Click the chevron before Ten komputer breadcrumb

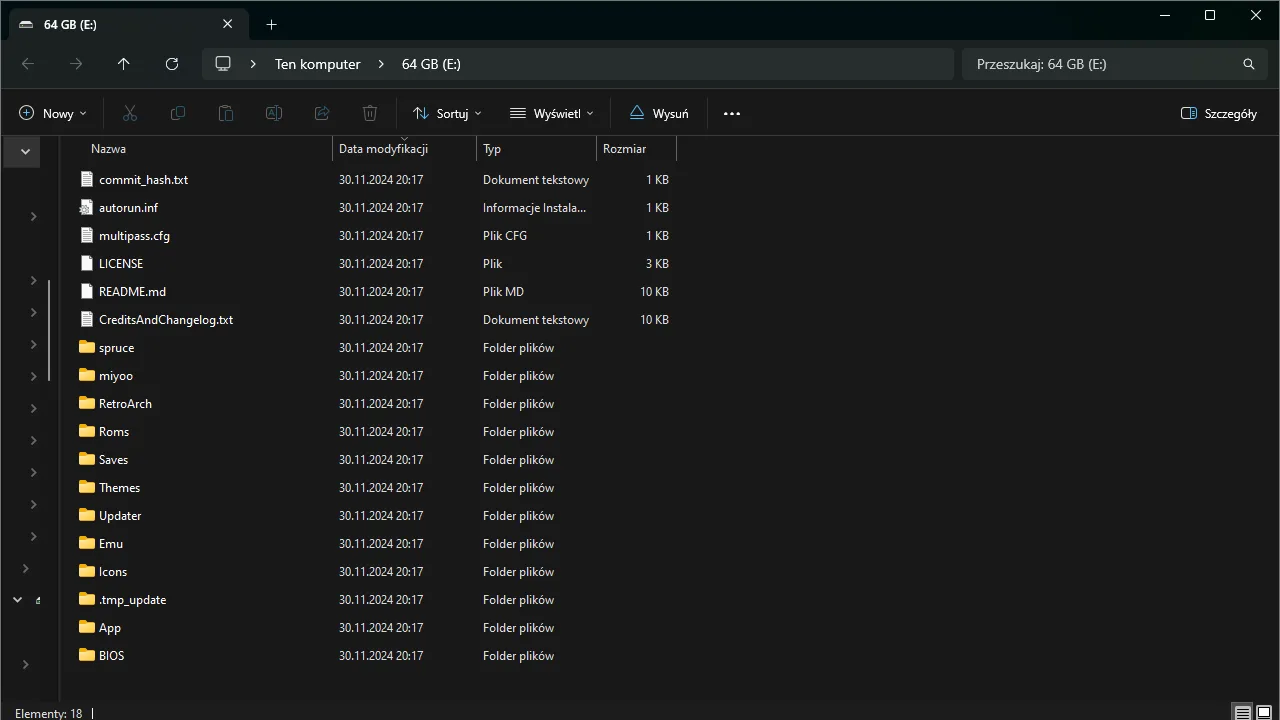(253, 64)
